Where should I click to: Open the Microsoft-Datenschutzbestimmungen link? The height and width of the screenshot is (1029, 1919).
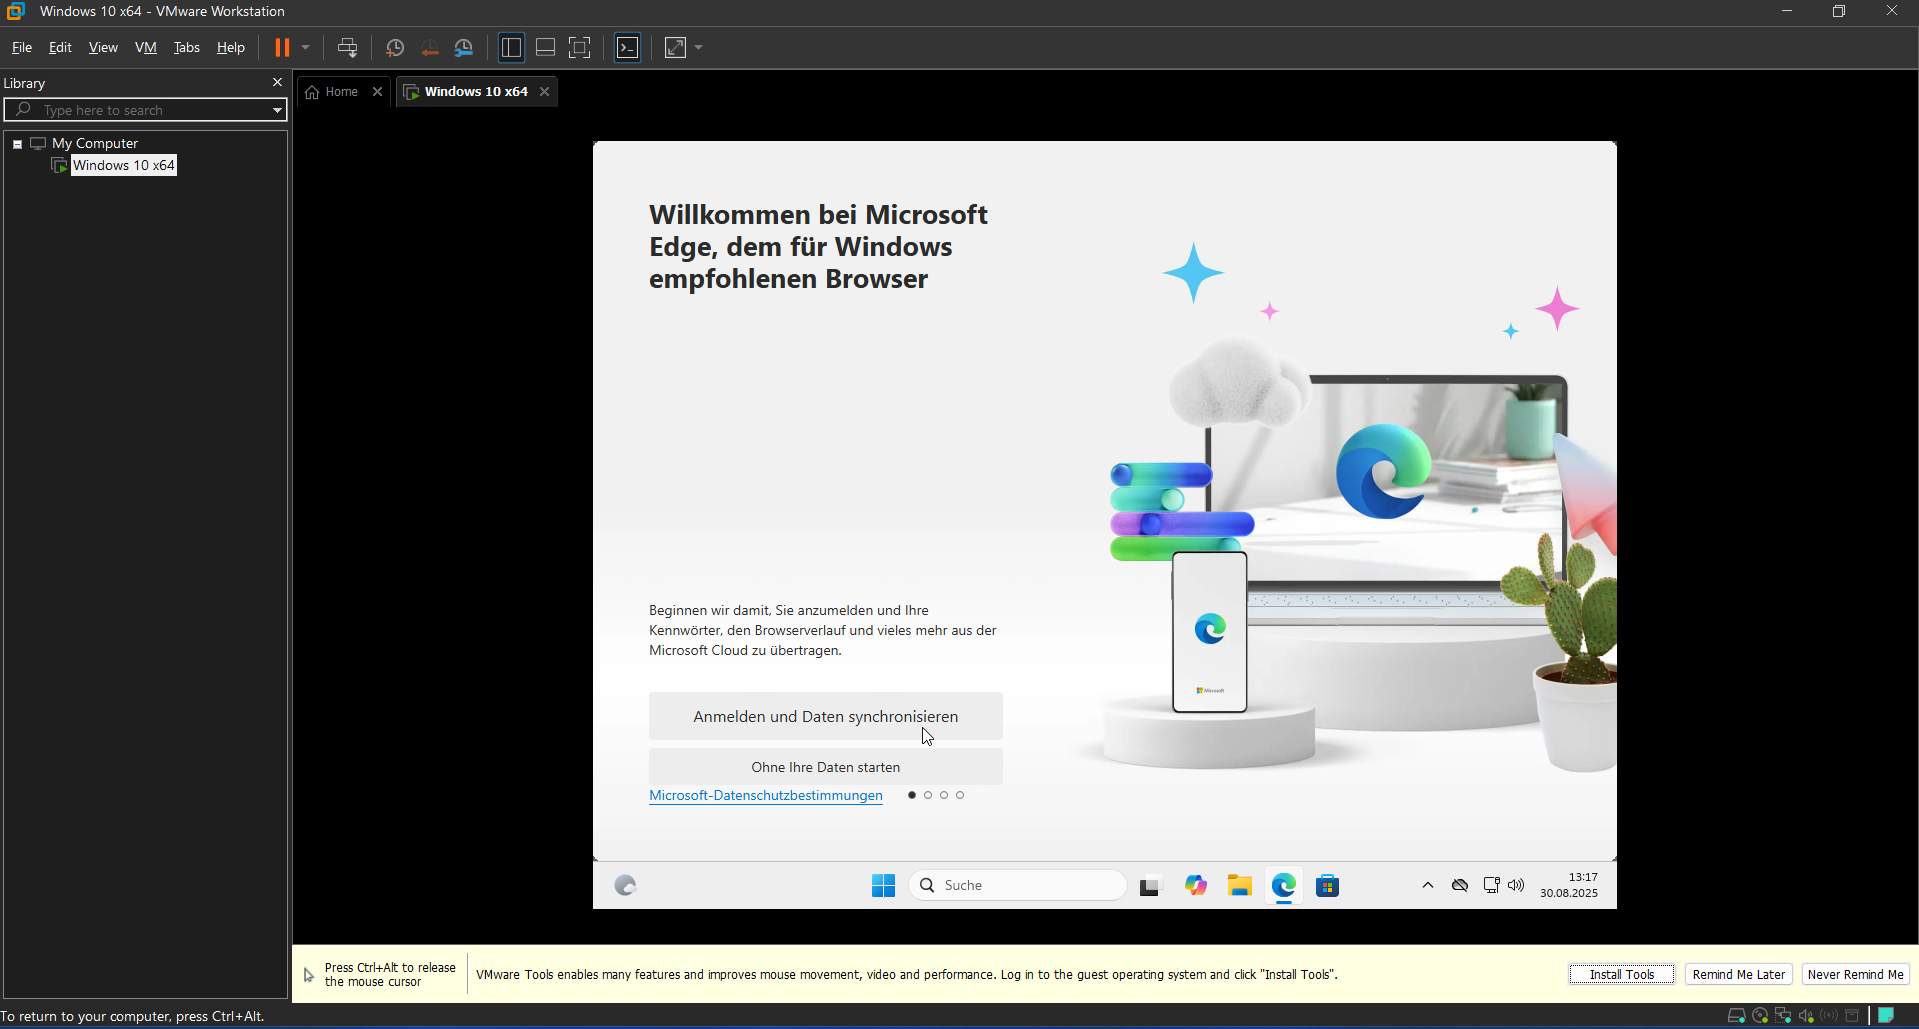point(765,796)
